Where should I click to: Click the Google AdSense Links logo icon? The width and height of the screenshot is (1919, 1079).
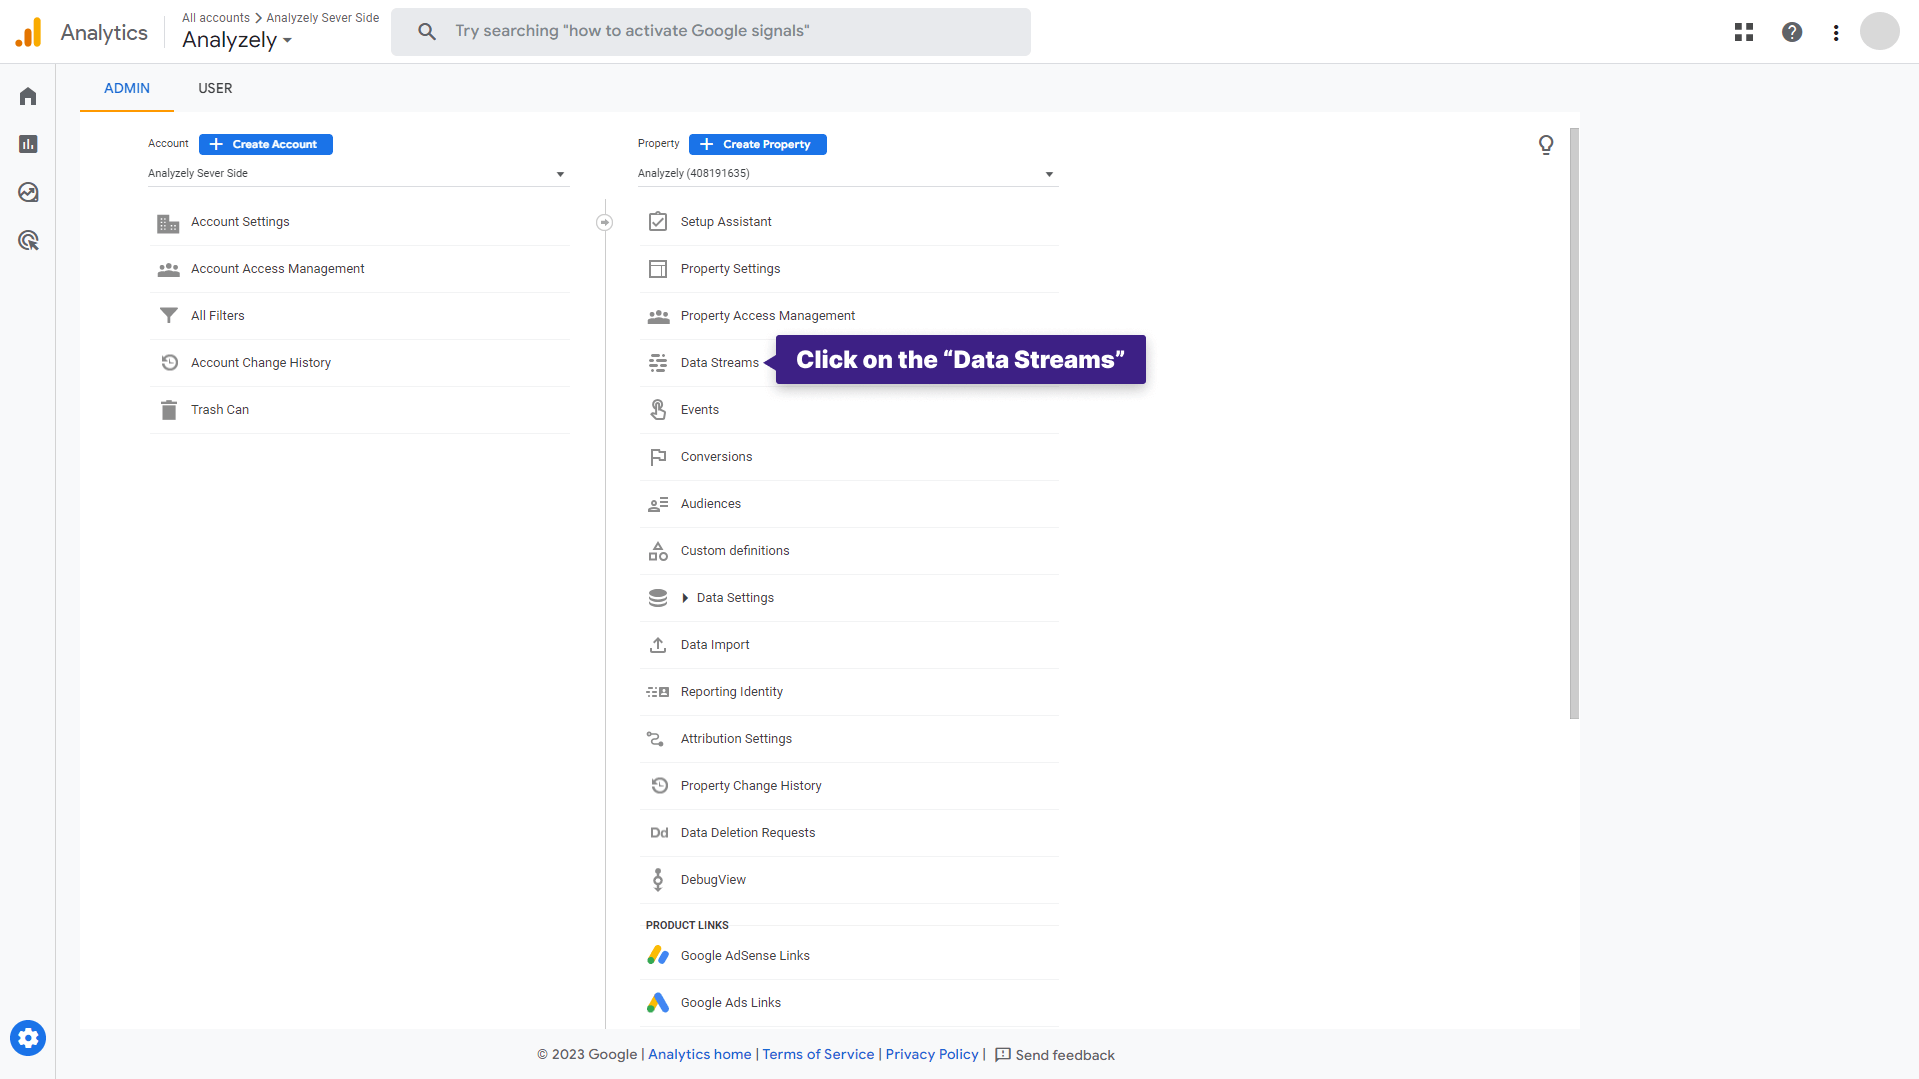point(658,956)
